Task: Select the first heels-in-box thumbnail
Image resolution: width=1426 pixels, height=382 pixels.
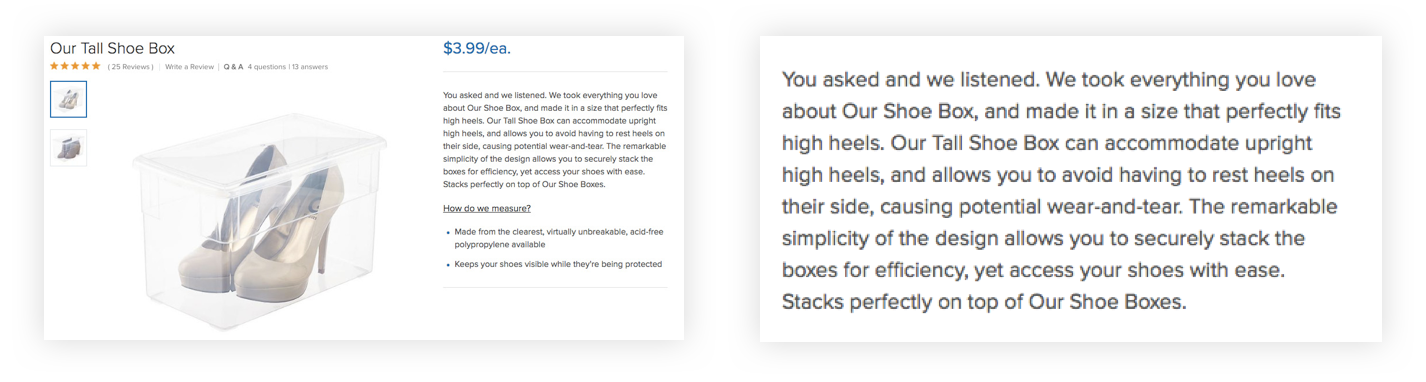Action: pos(68,99)
